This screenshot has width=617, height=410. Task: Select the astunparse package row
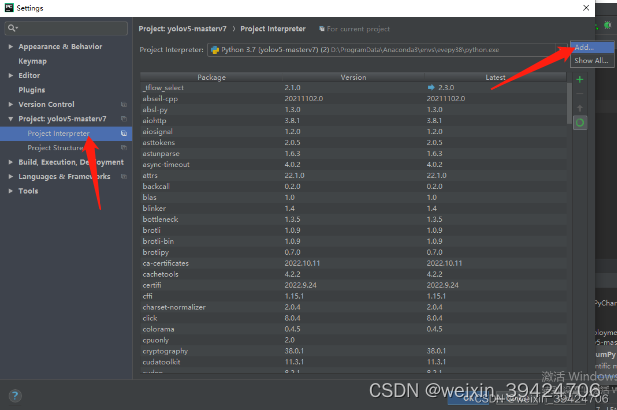click(x=353, y=153)
